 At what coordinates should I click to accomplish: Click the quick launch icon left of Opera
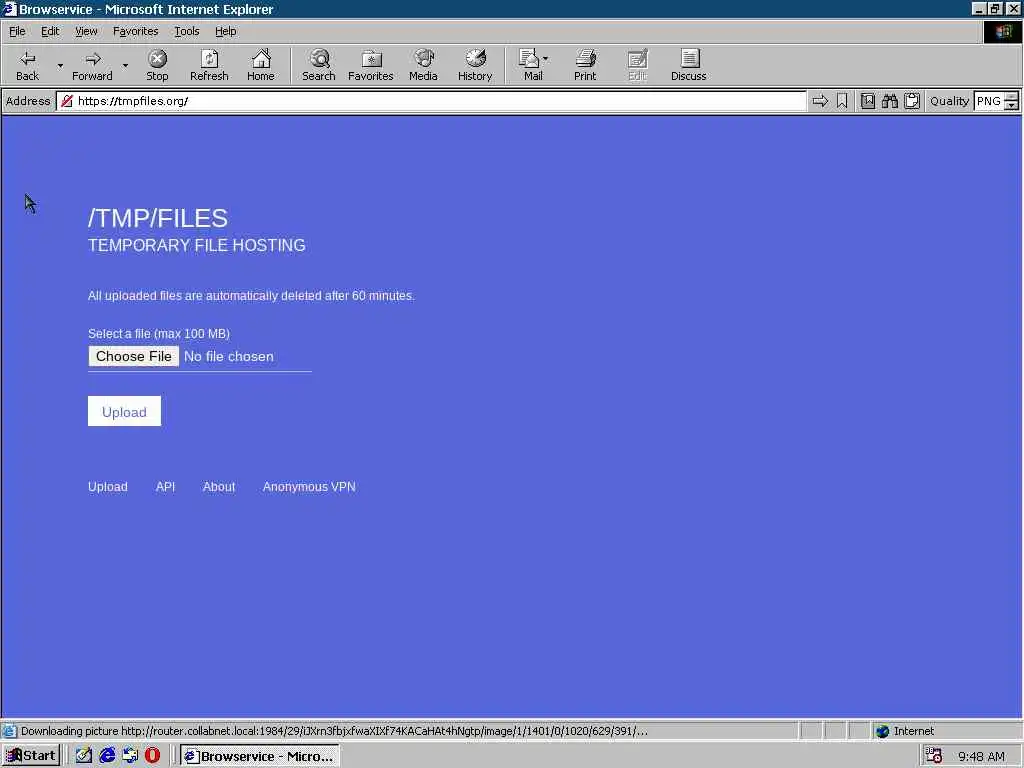130,756
